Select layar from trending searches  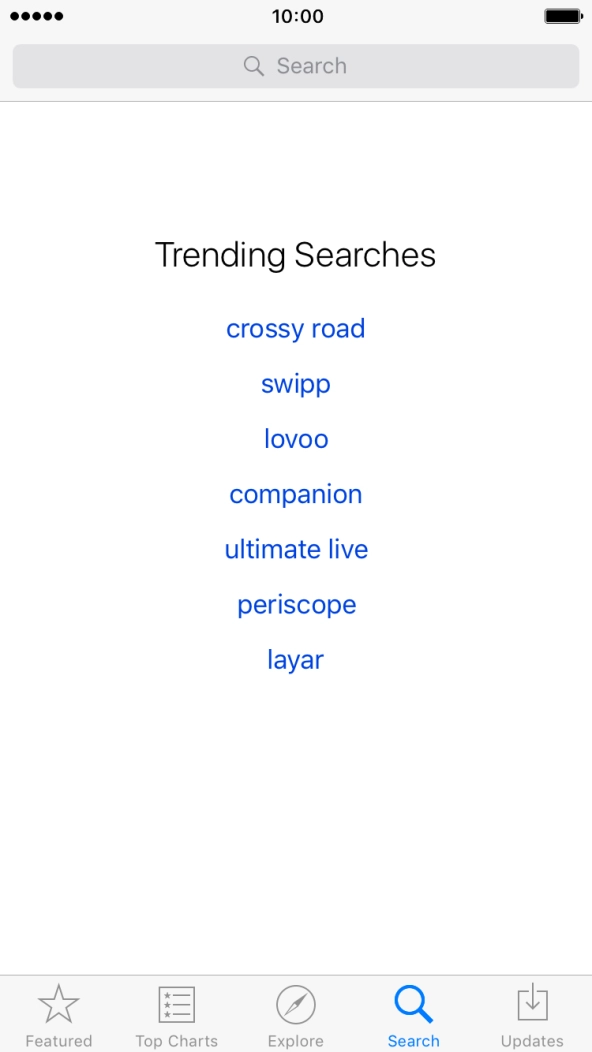295,659
